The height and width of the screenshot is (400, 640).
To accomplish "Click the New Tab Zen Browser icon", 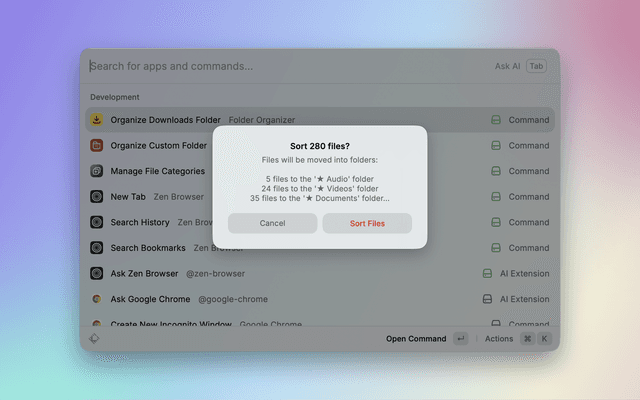I will pyautogui.click(x=97, y=197).
